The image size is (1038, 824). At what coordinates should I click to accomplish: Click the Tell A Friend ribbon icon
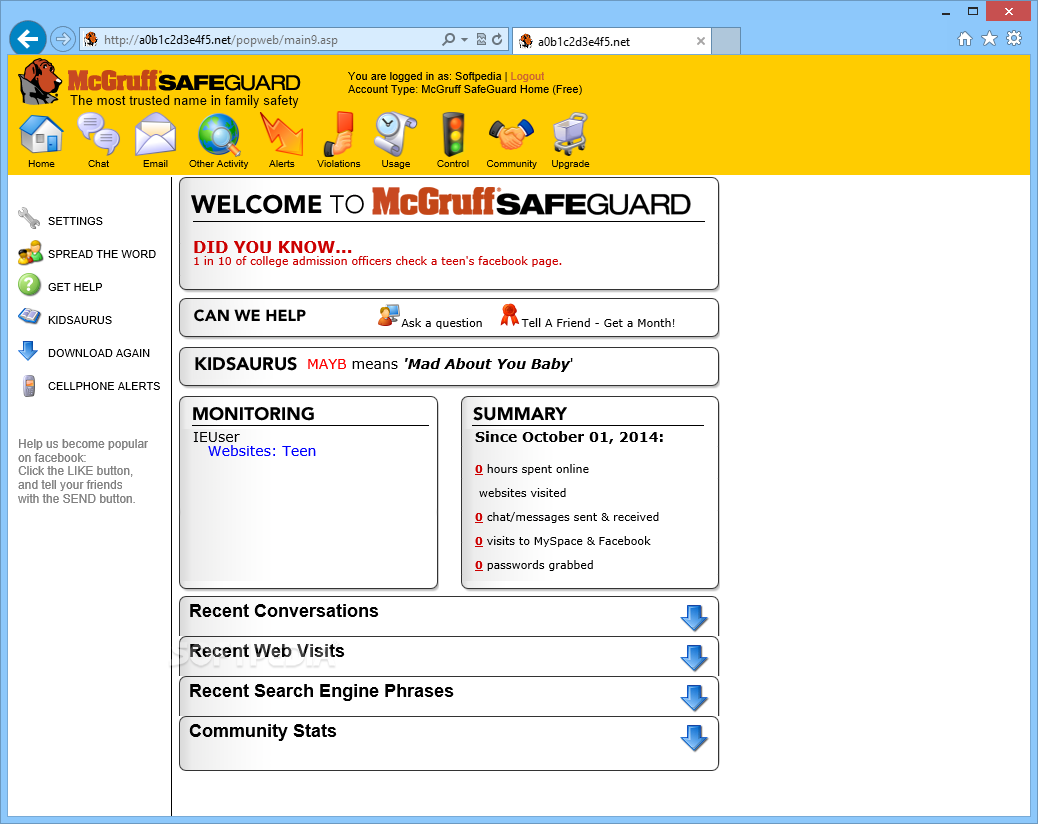(509, 315)
